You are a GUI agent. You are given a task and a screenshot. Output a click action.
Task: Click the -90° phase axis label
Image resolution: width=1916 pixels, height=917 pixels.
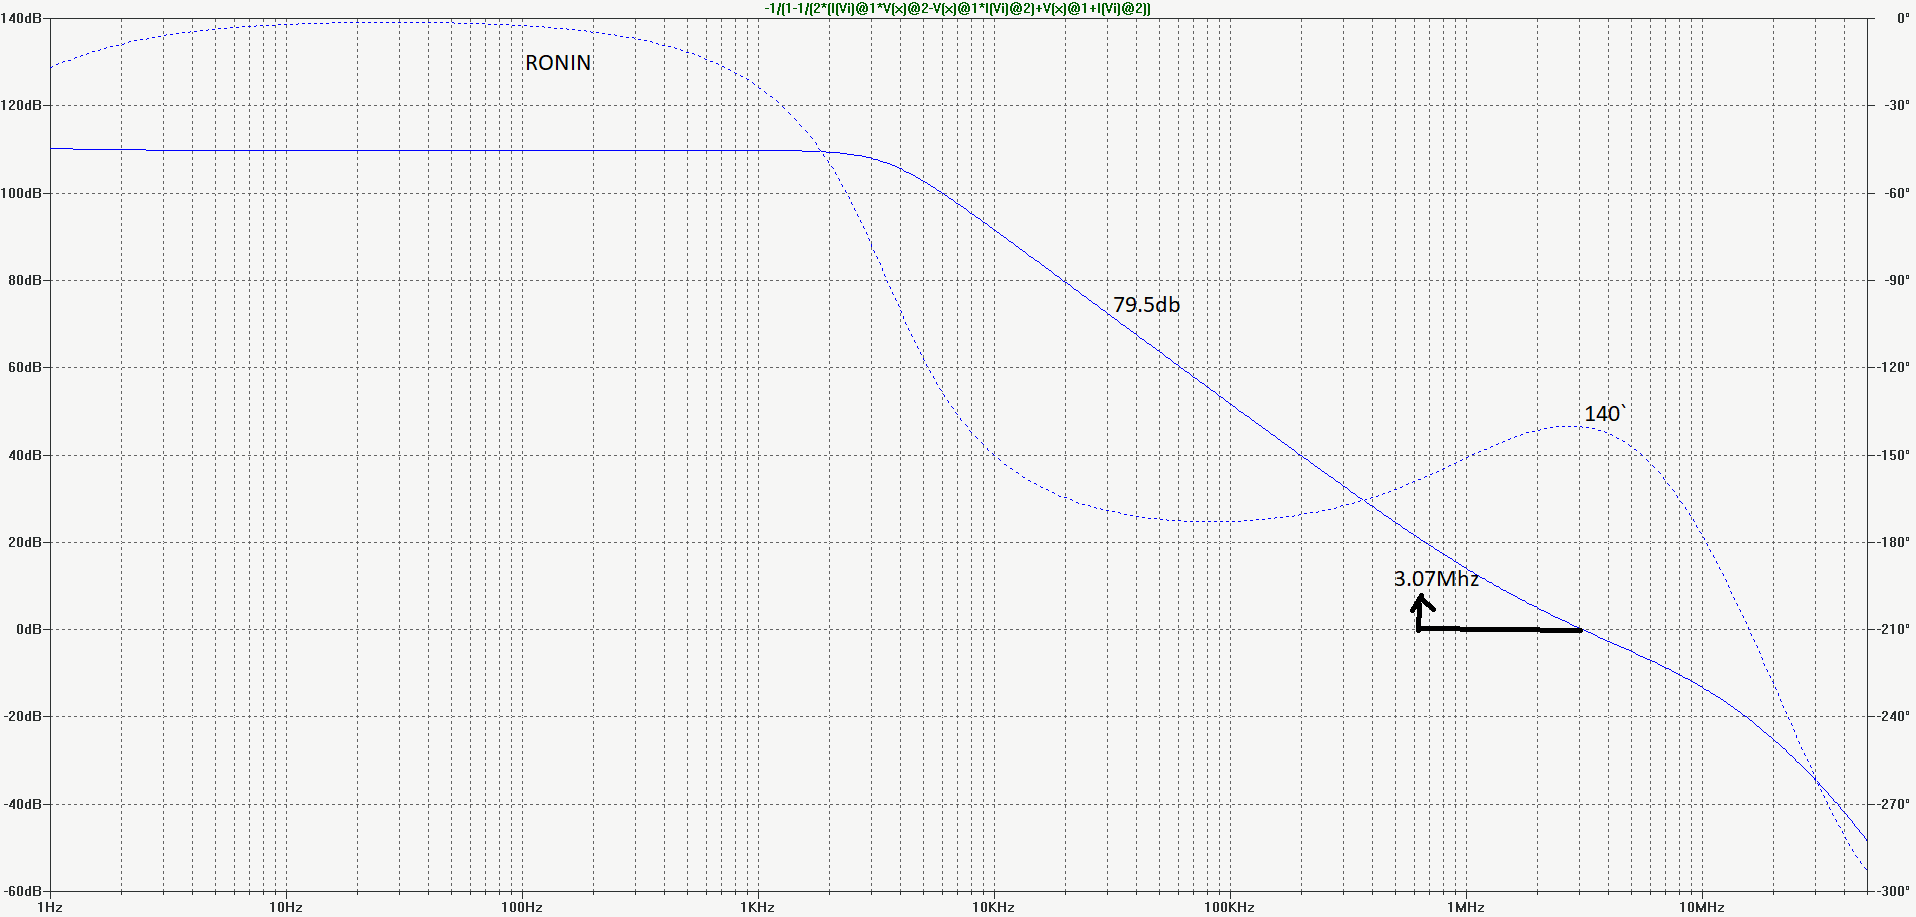[x=1896, y=280]
